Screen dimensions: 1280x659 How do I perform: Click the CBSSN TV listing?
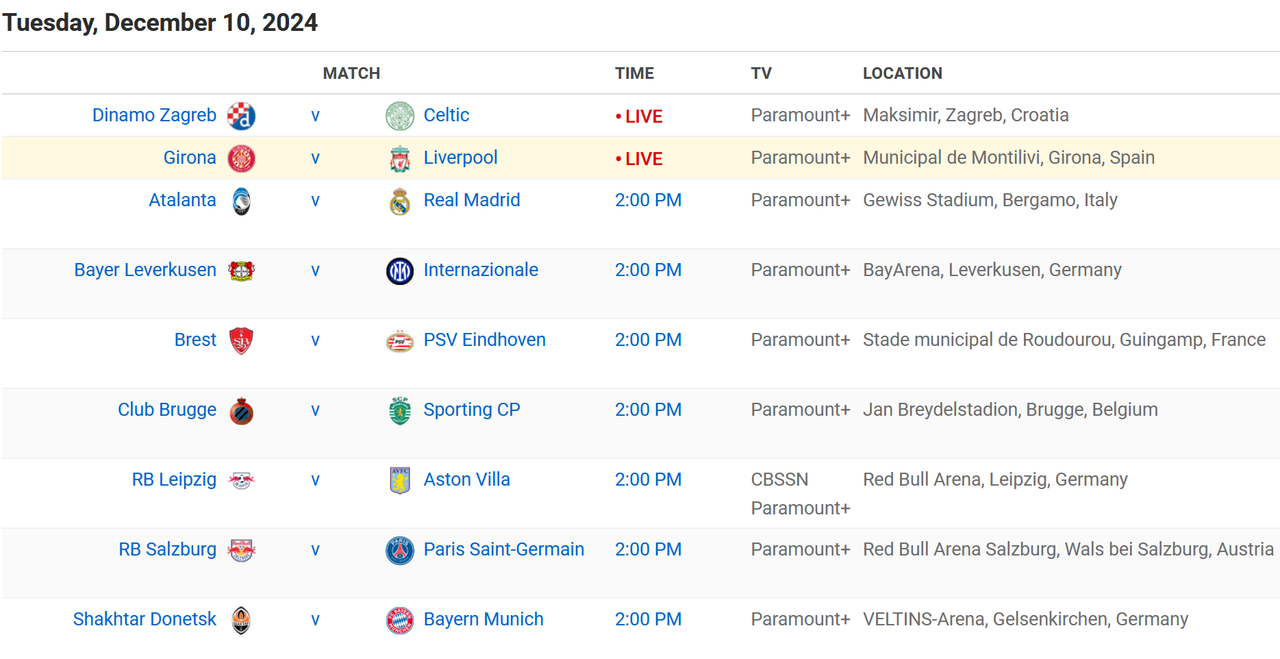point(779,479)
